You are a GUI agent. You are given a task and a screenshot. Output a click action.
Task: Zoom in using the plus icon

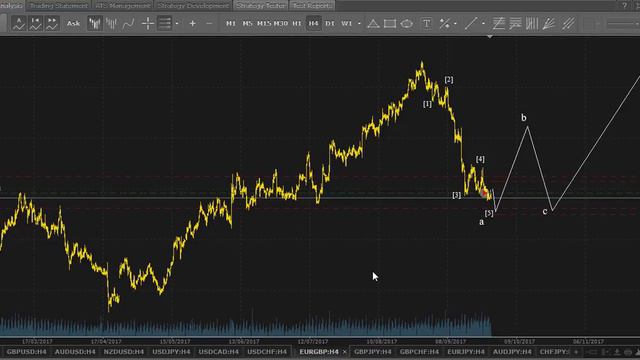[x=192, y=23]
